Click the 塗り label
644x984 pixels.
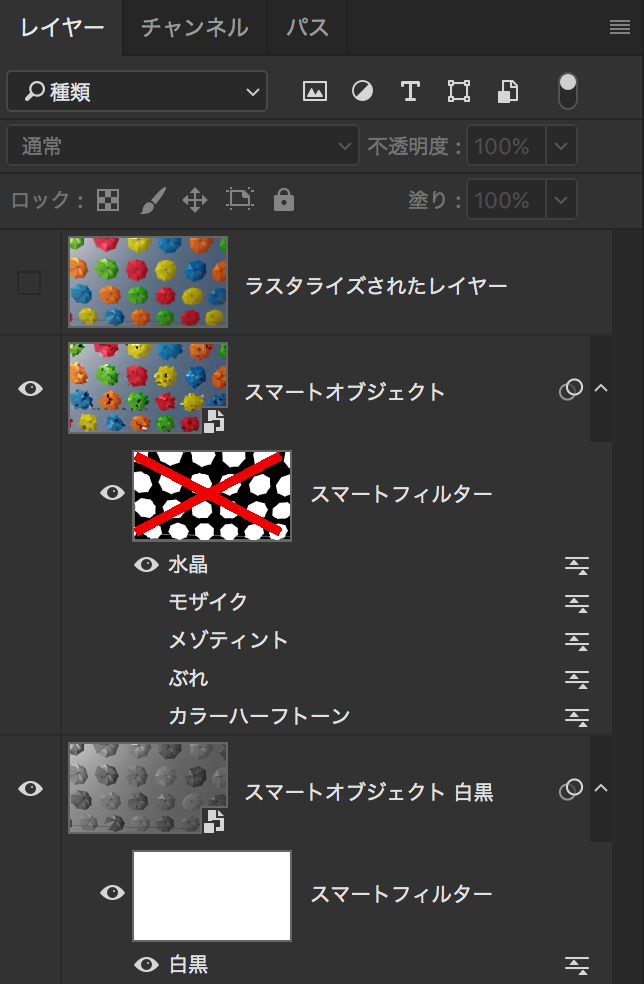(x=434, y=201)
